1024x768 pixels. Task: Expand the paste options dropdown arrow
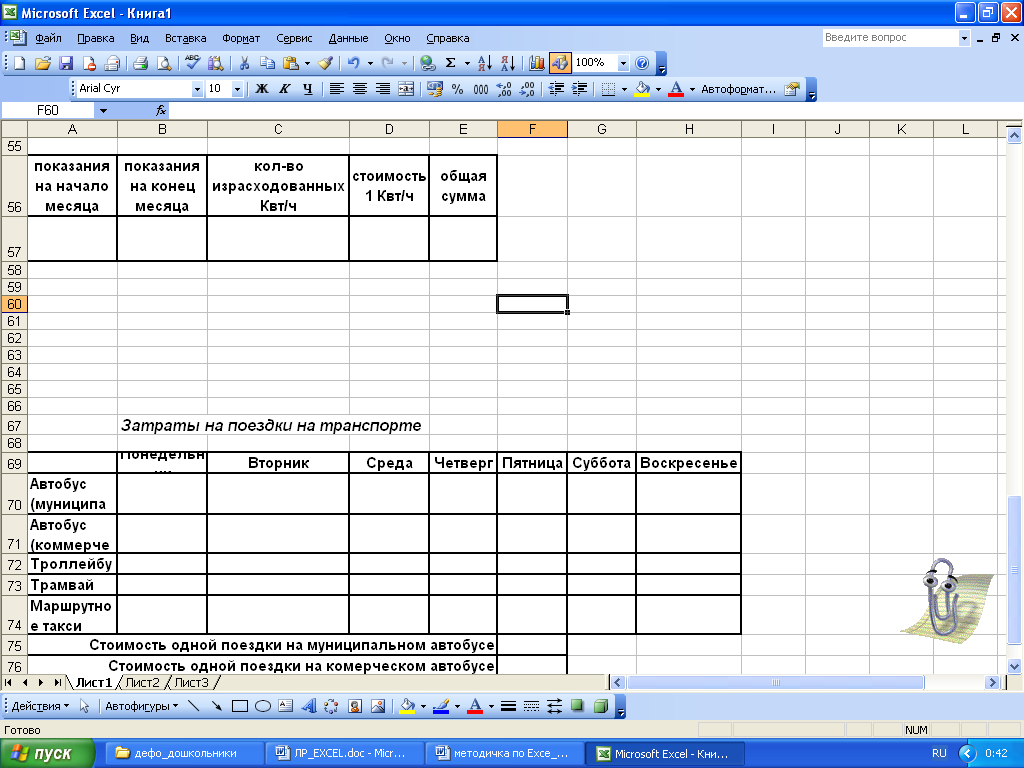(307, 63)
